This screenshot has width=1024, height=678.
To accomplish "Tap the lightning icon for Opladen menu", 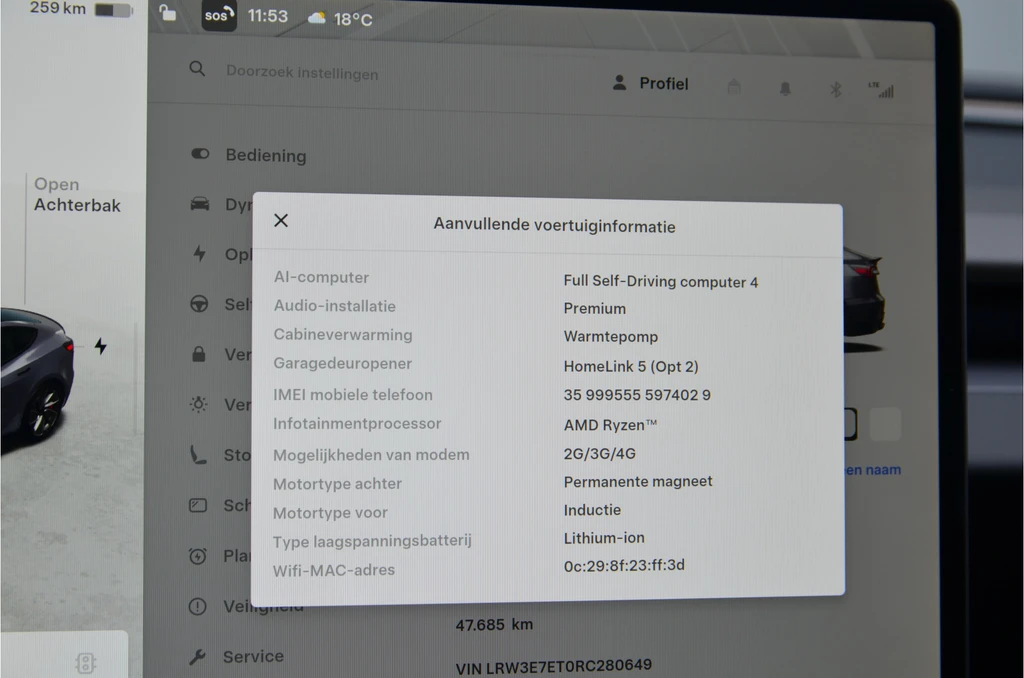I will click(200, 253).
